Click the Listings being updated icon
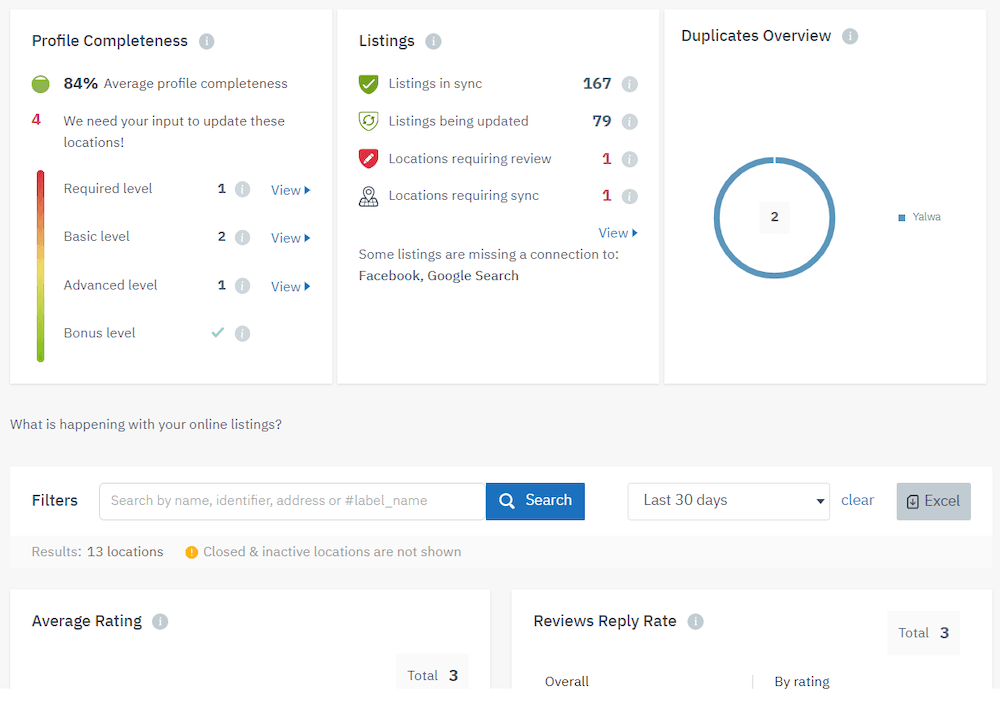 [x=368, y=121]
